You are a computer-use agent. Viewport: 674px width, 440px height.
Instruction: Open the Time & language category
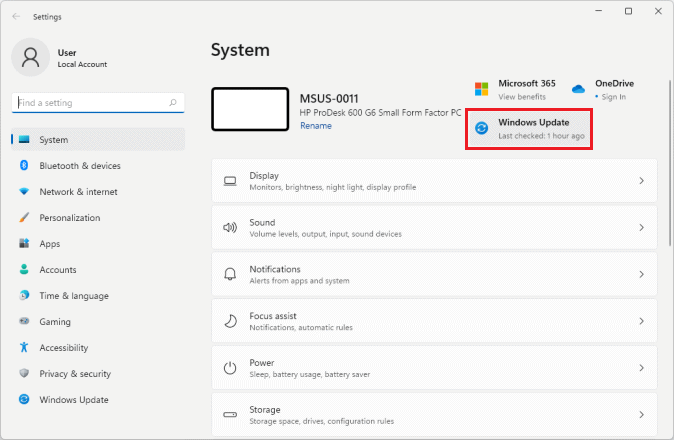point(74,296)
